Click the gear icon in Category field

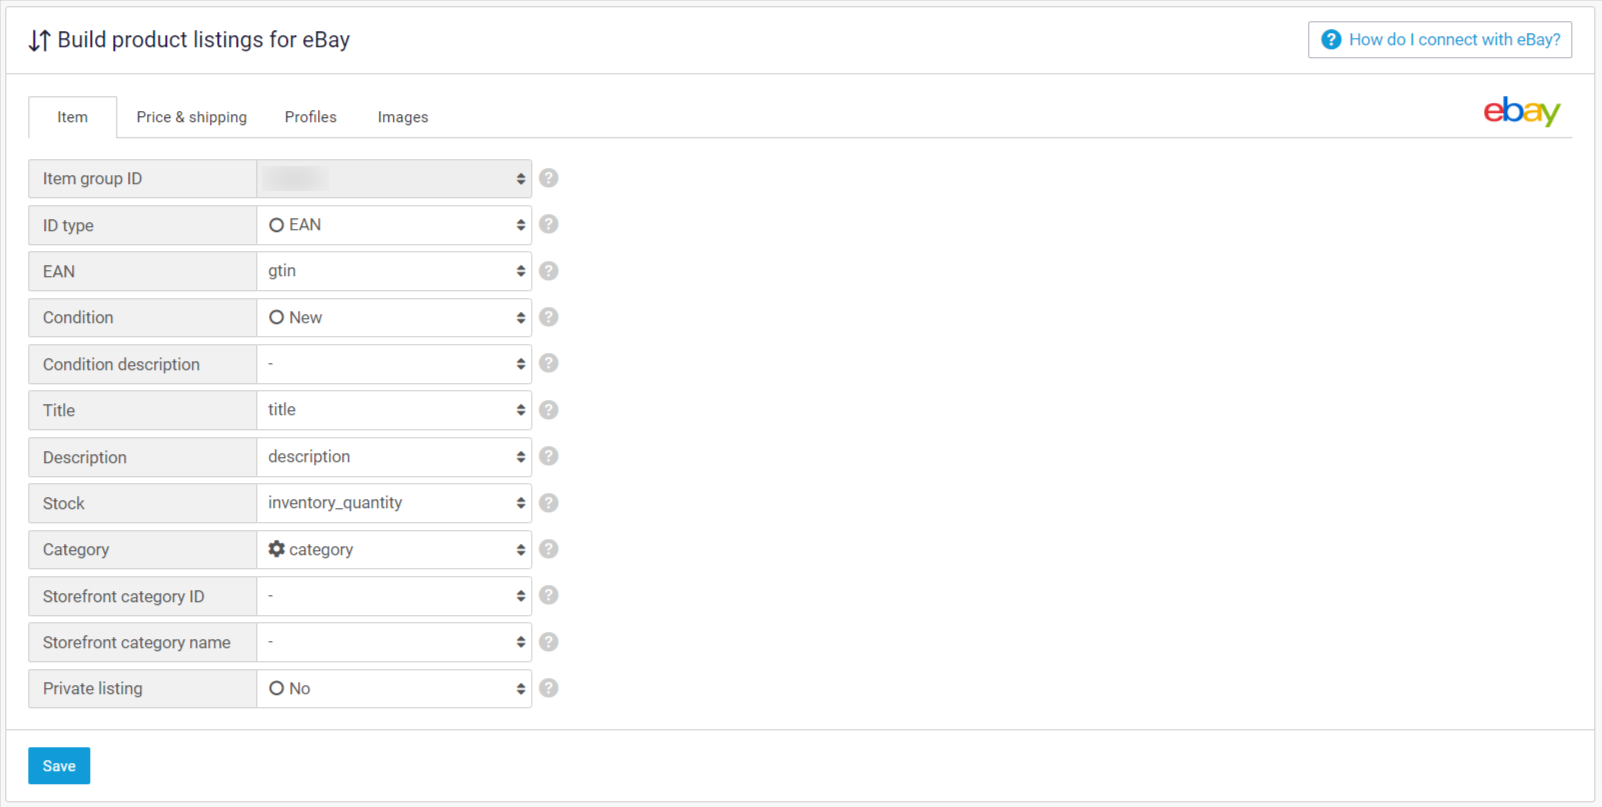point(277,549)
